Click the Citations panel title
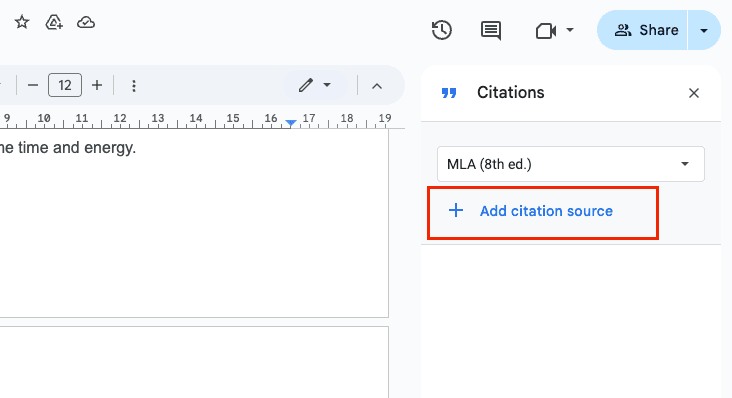Viewport: 732px width, 398px height. [511, 92]
